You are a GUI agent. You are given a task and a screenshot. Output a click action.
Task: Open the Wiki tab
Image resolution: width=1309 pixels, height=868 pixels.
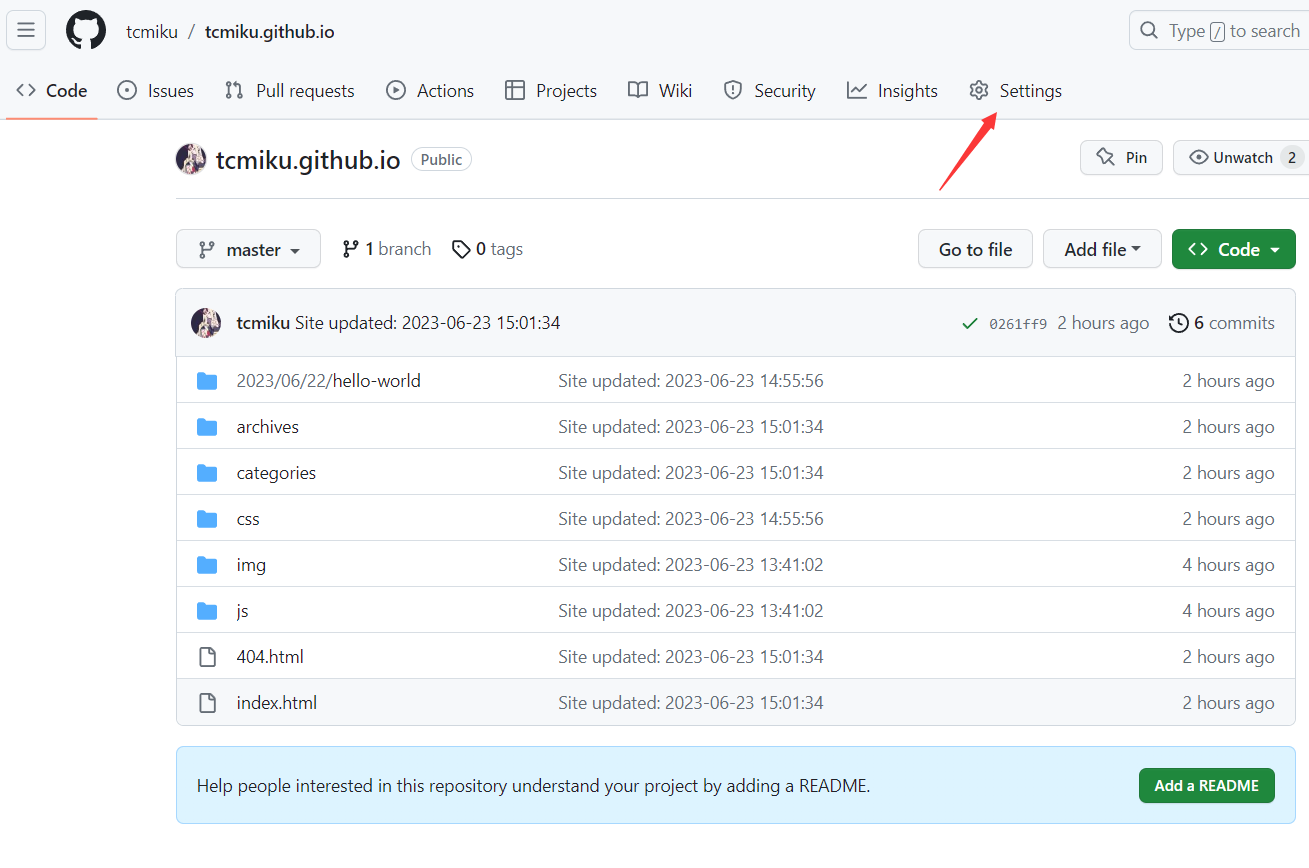(x=660, y=91)
